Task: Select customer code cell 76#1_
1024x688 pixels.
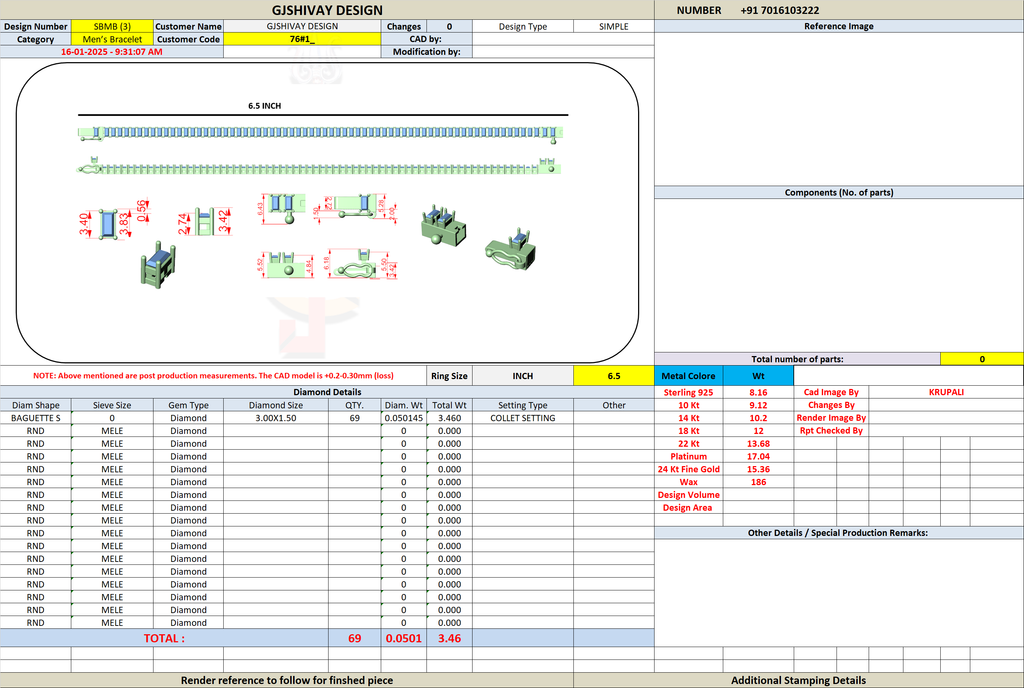Action: pyautogui.click(x=302, y=39)
